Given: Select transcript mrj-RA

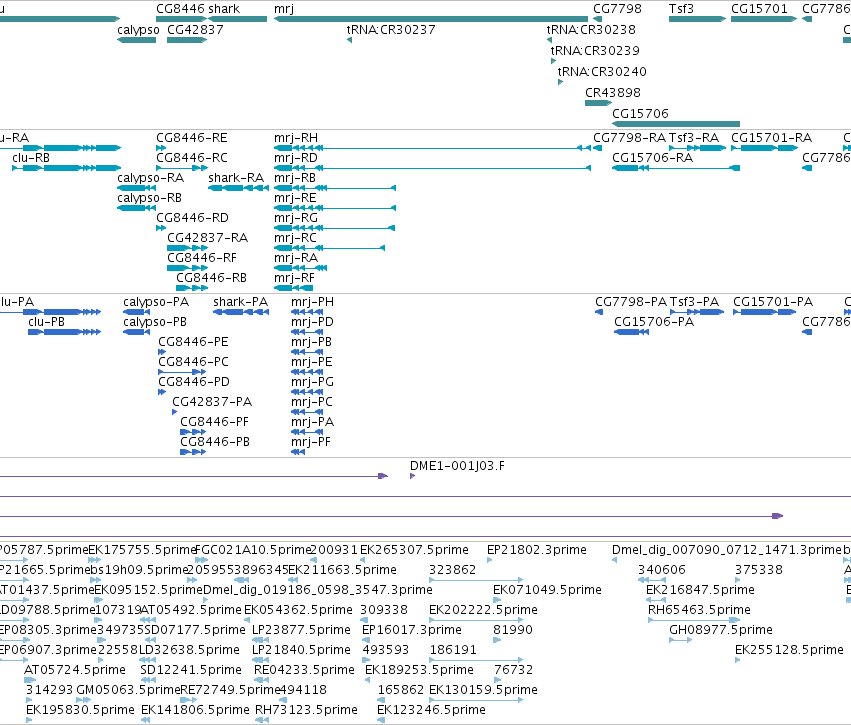Looking at the screenshot, I should (300, 268).
